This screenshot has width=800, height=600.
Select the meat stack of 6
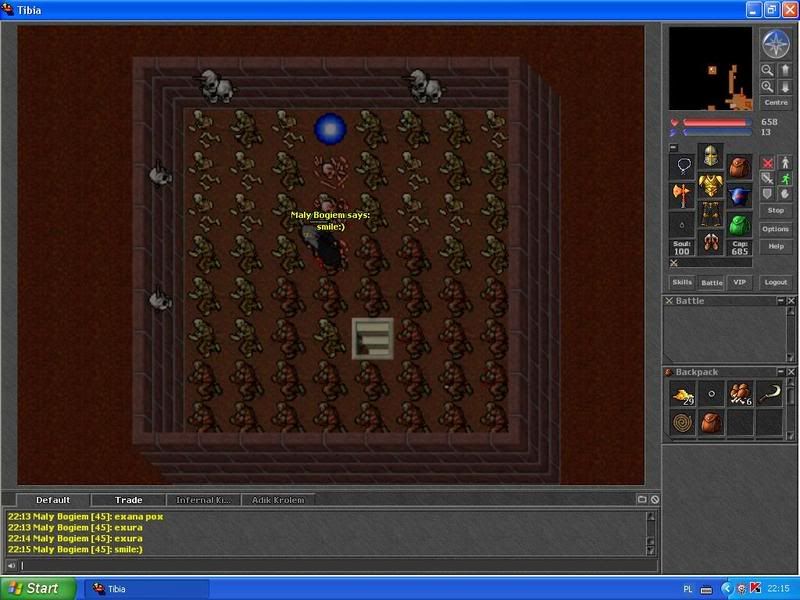(740, 394)
